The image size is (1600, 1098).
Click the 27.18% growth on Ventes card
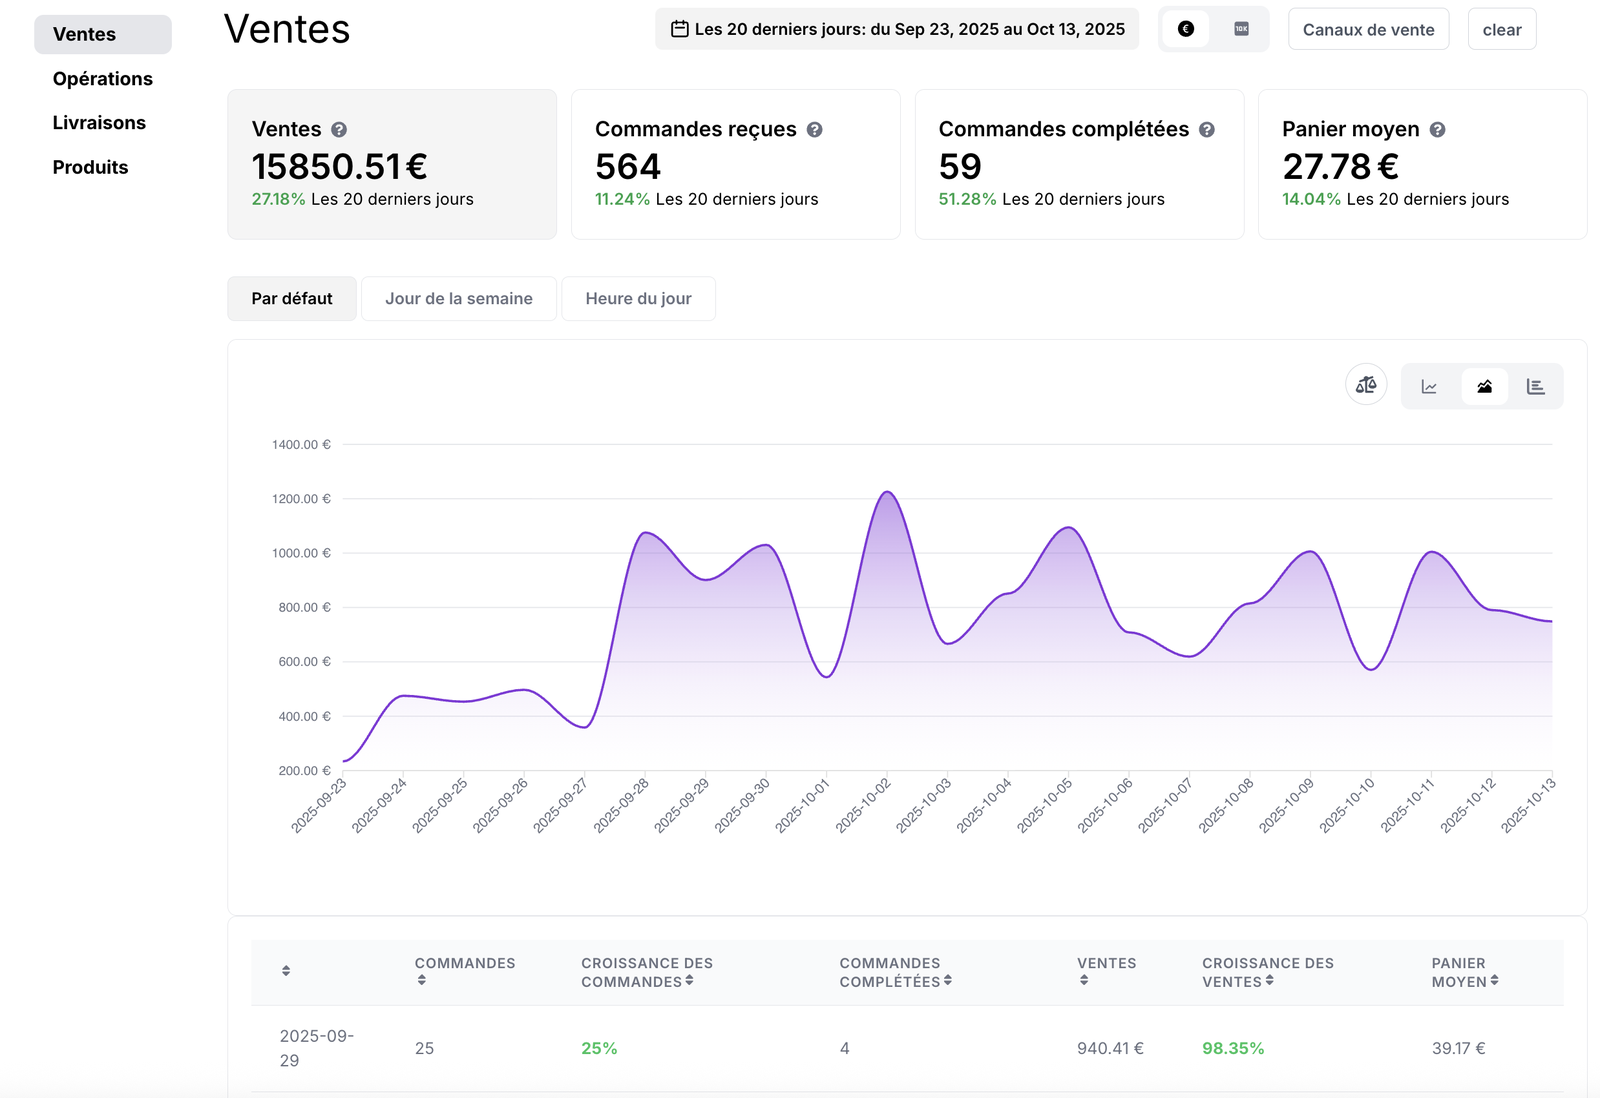(x=278, y=199)
